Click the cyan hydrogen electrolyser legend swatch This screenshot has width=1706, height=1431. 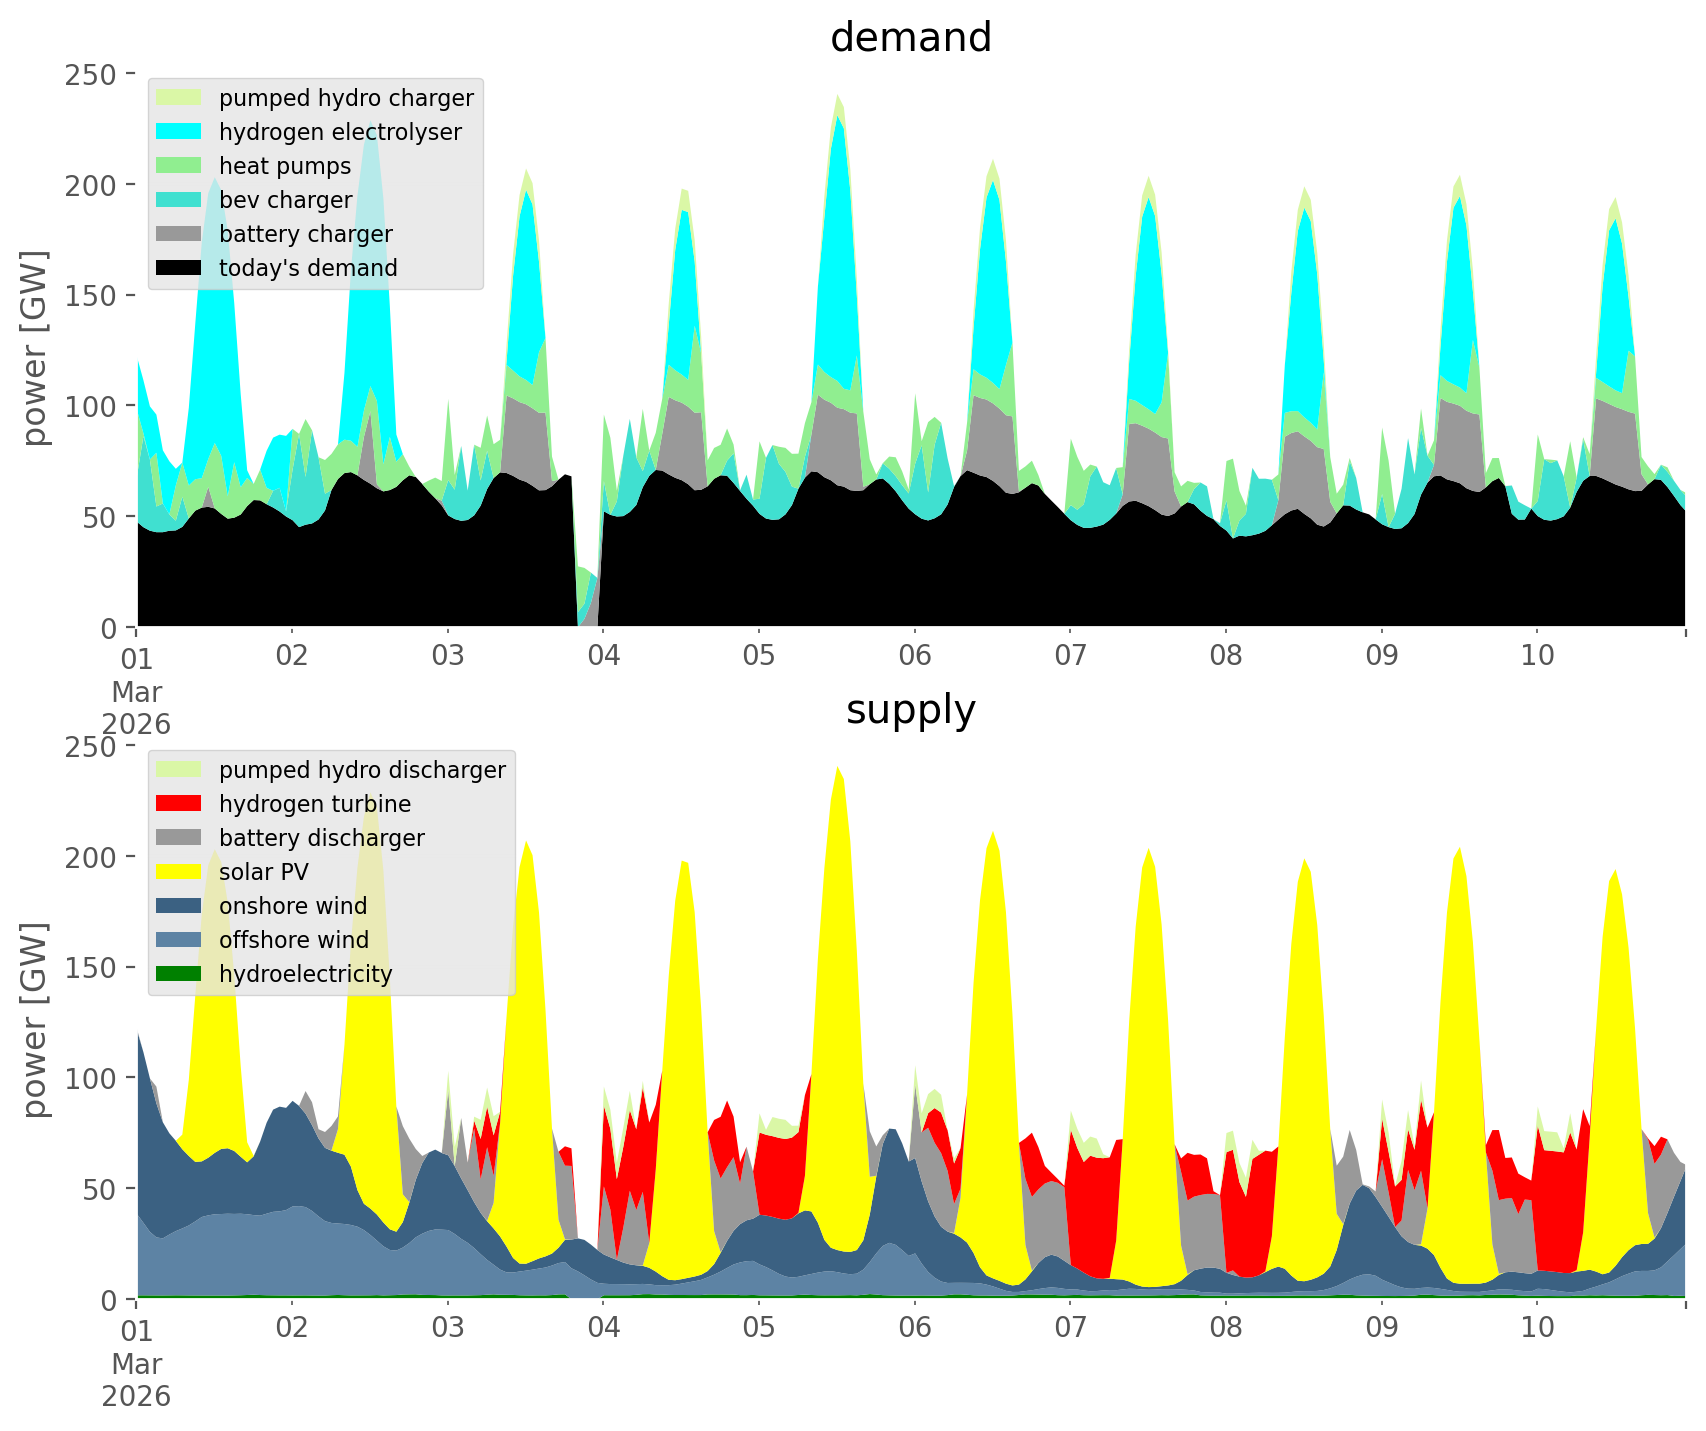point(180,132)
